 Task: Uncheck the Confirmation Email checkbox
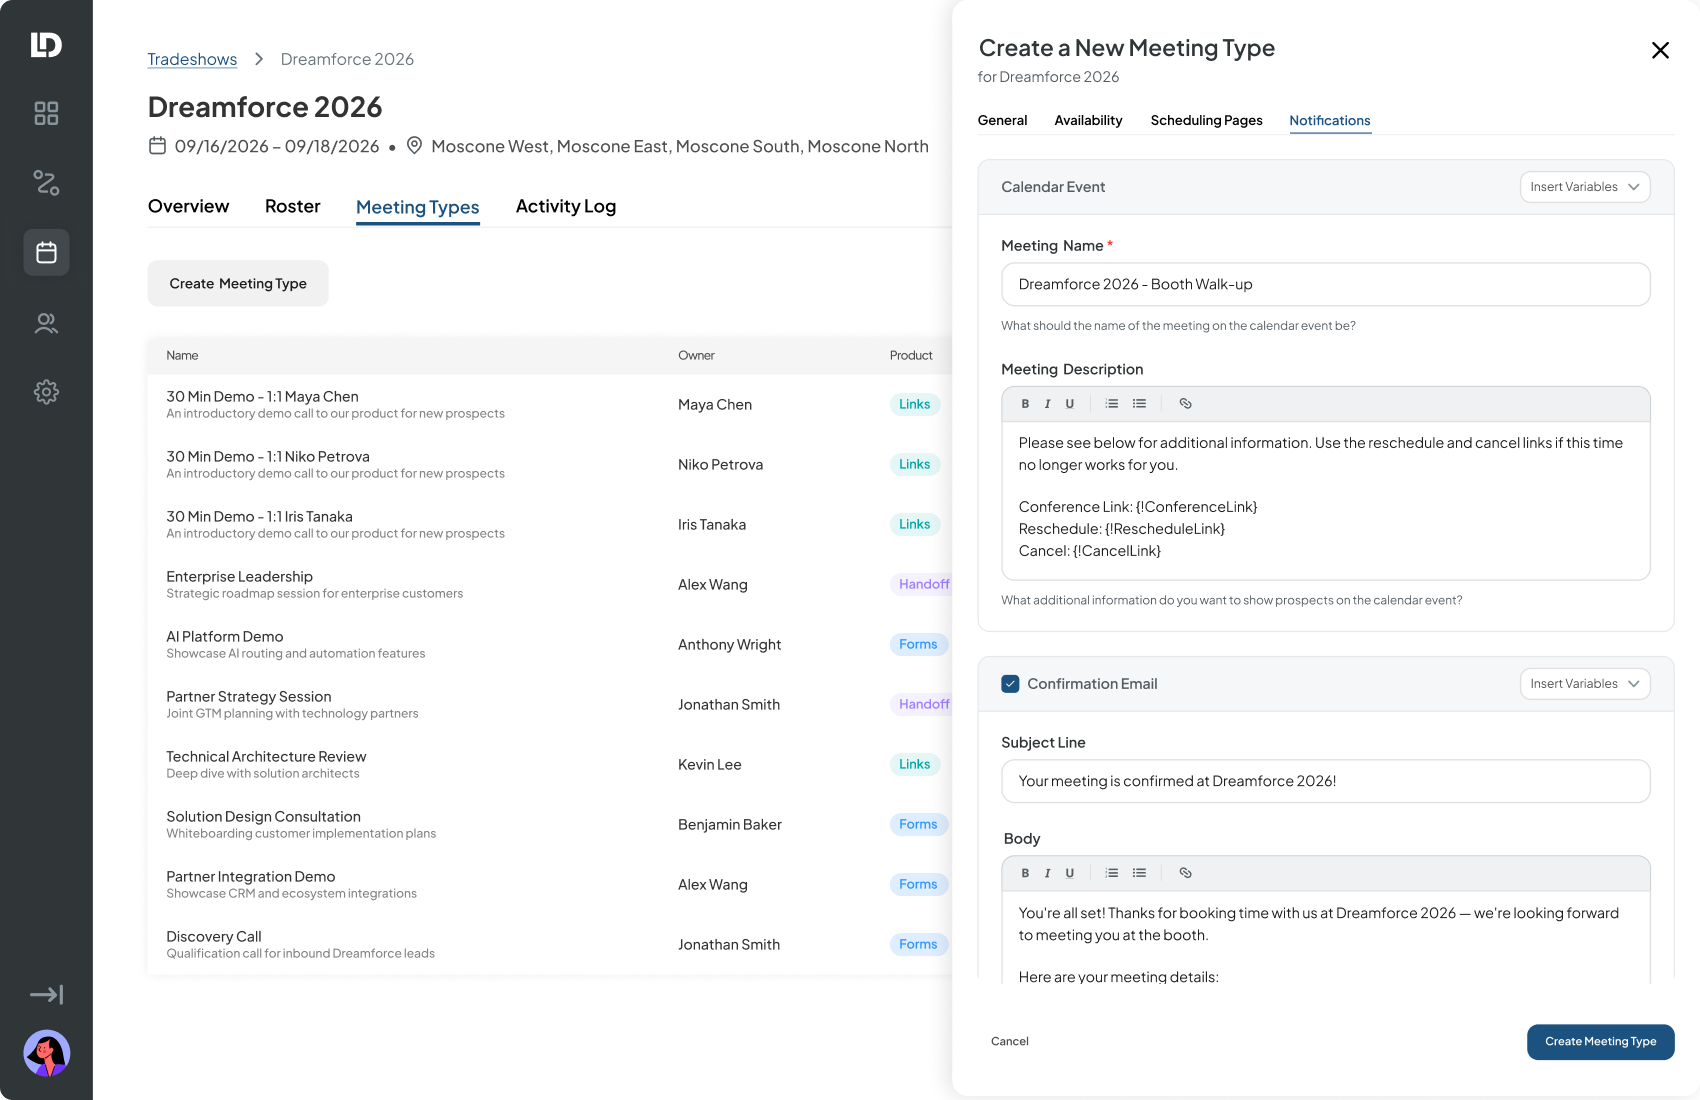[x=1010, y=684]
